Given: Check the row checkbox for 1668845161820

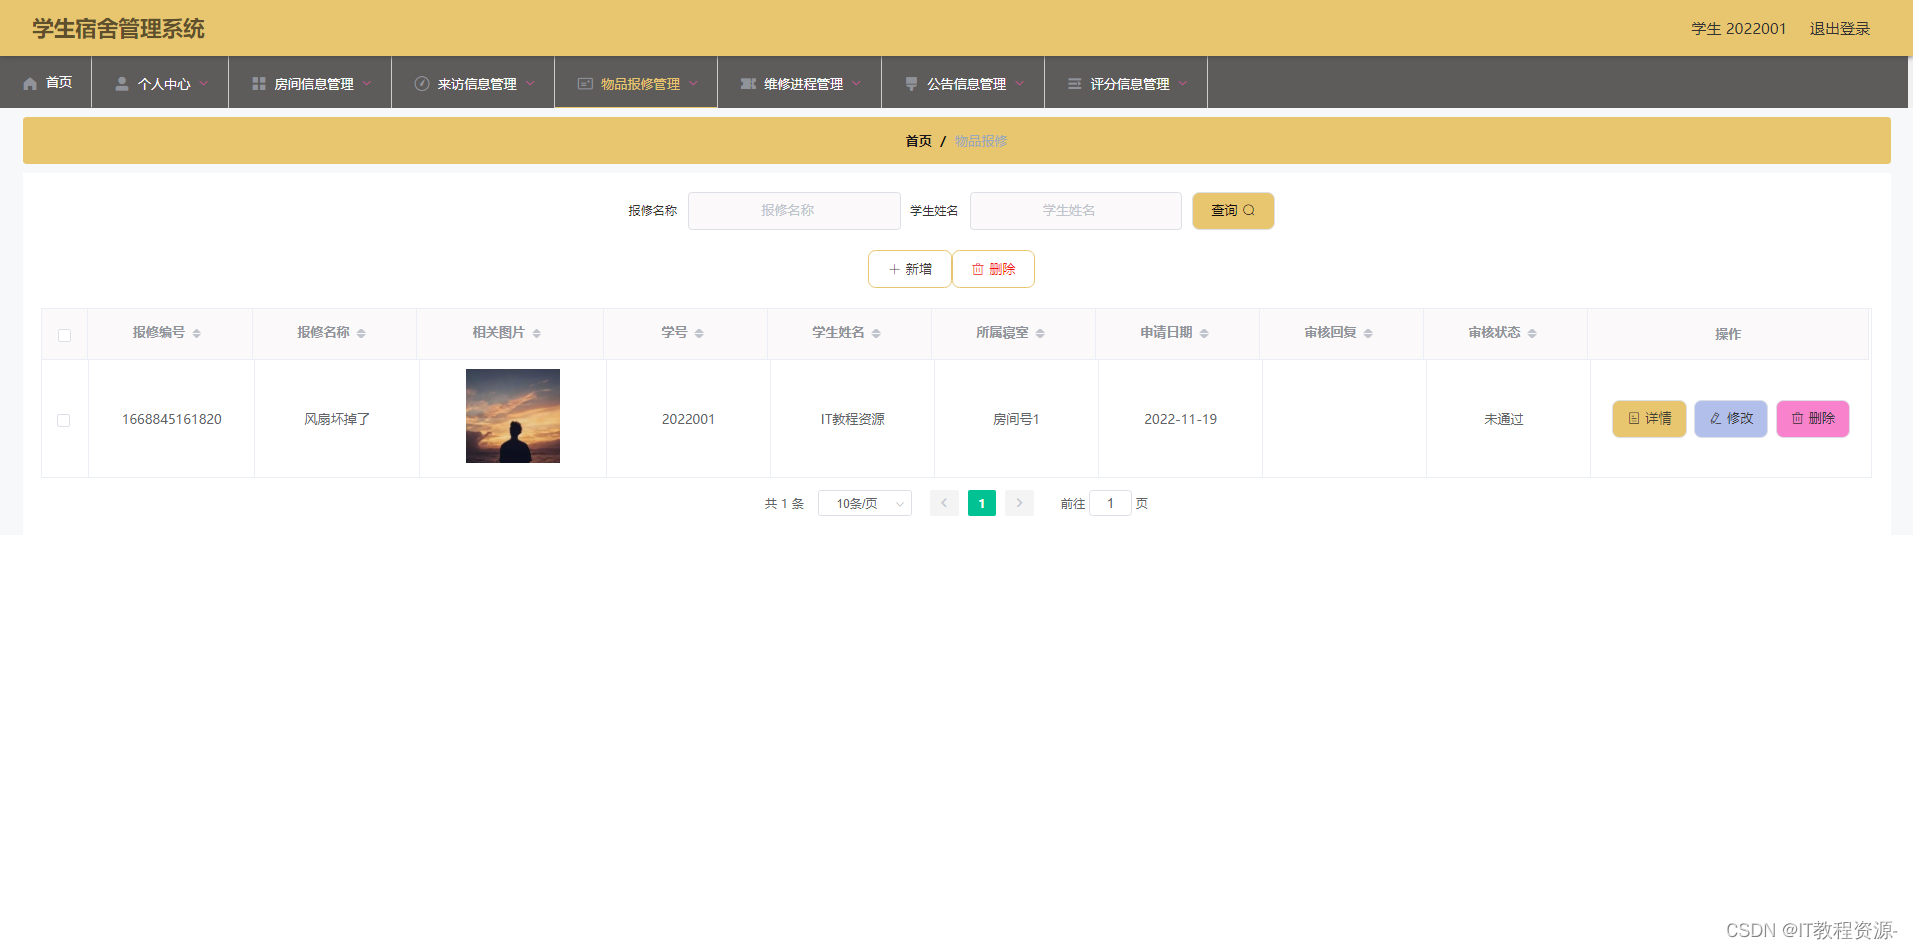Looking at the screenshot, I should point(64,420).
